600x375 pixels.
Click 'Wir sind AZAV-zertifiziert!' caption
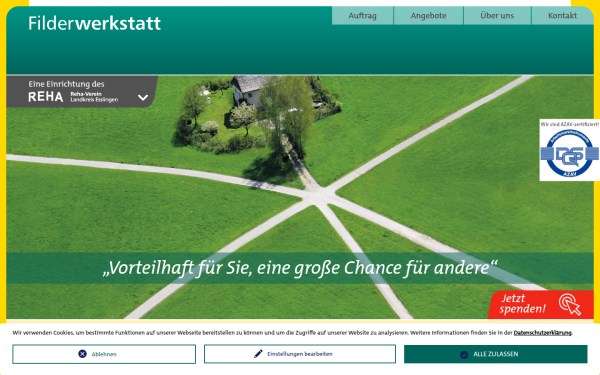tap(569, 124)
